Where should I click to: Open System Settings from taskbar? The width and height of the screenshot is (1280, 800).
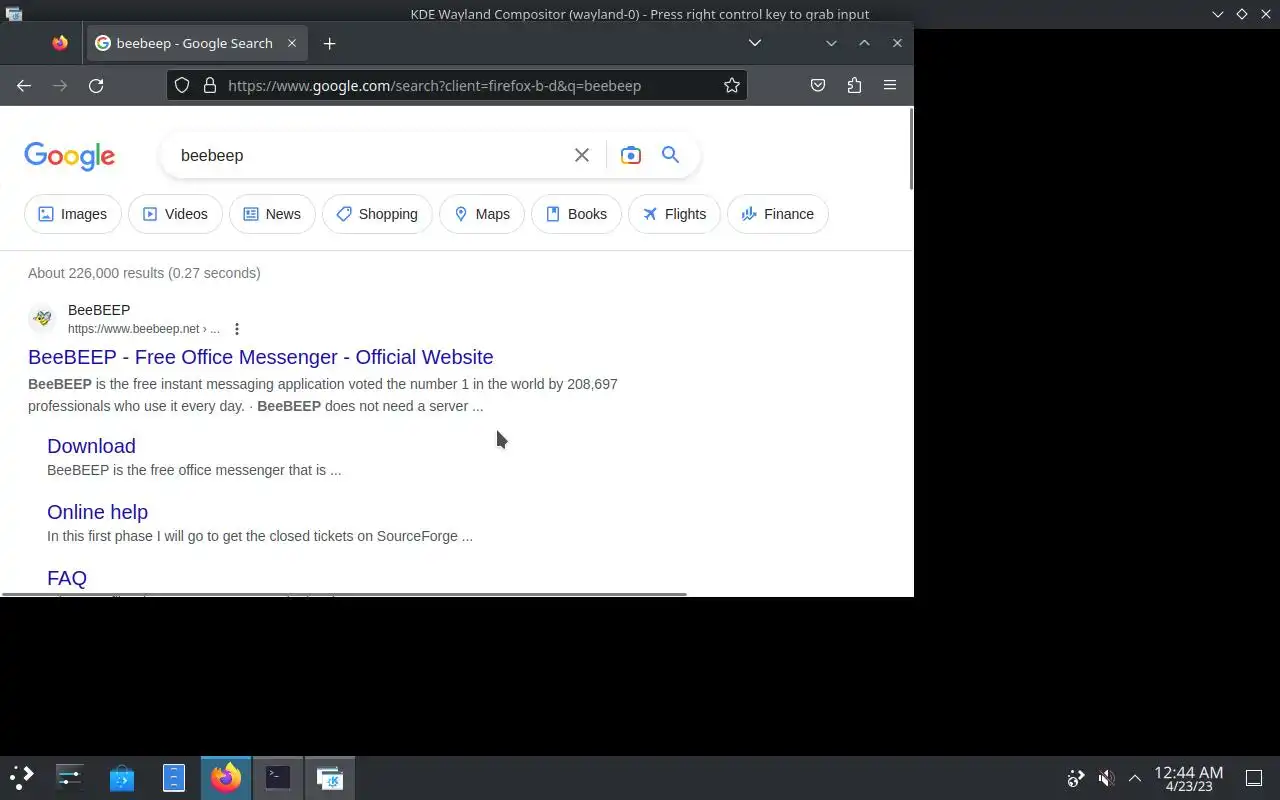(70, 777)
